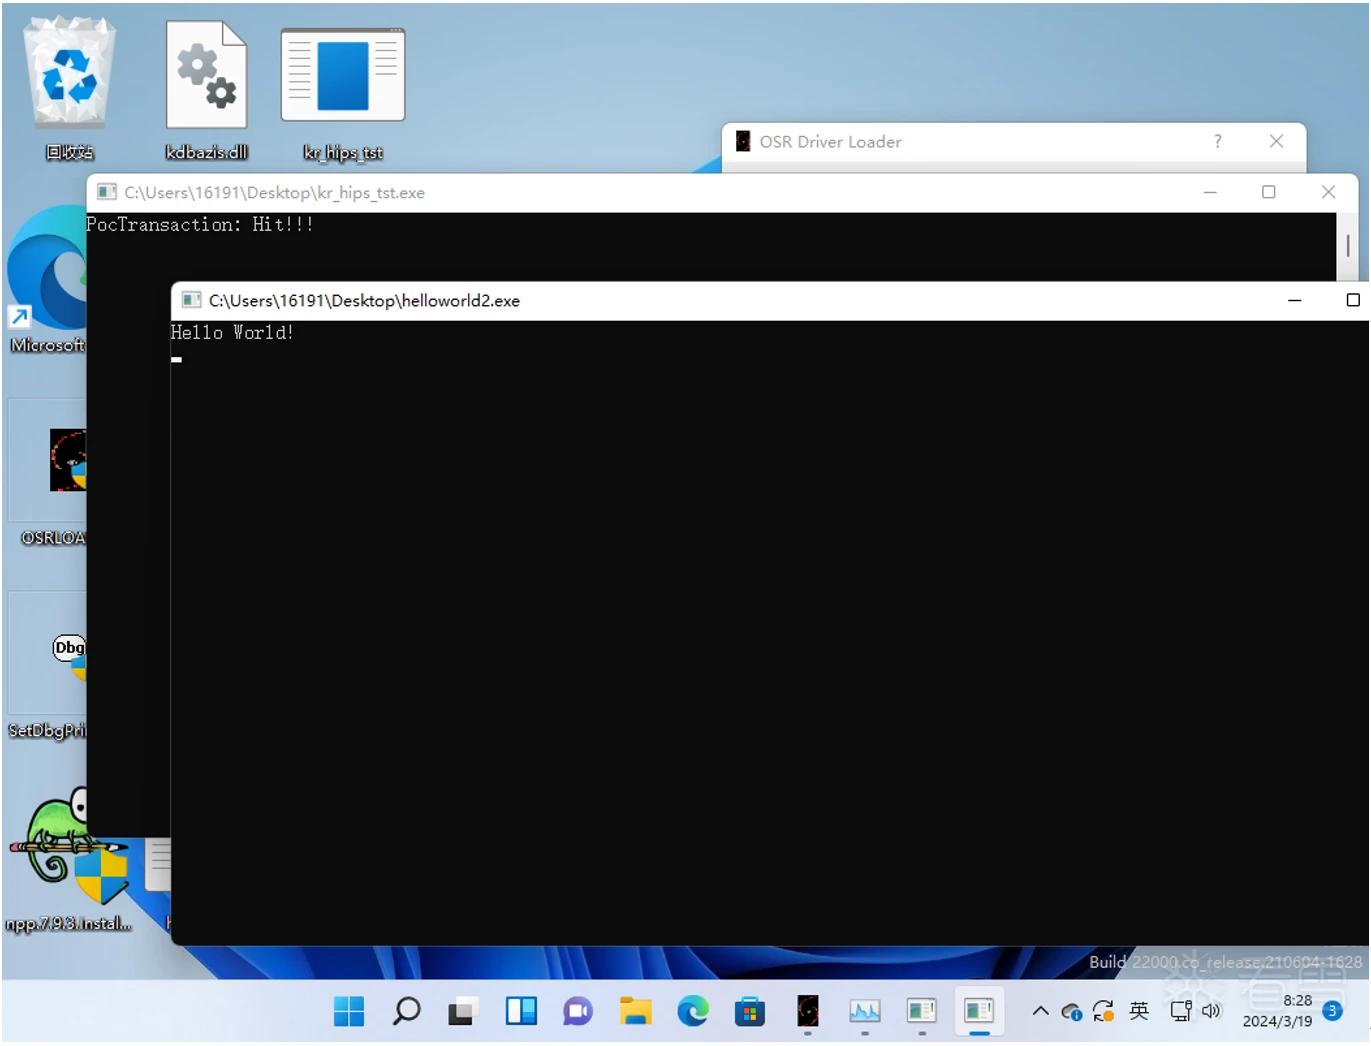Expand the hidden system tray icons chevron
Viewport: 1371px width, 1046px height.
(1040, 1011)
